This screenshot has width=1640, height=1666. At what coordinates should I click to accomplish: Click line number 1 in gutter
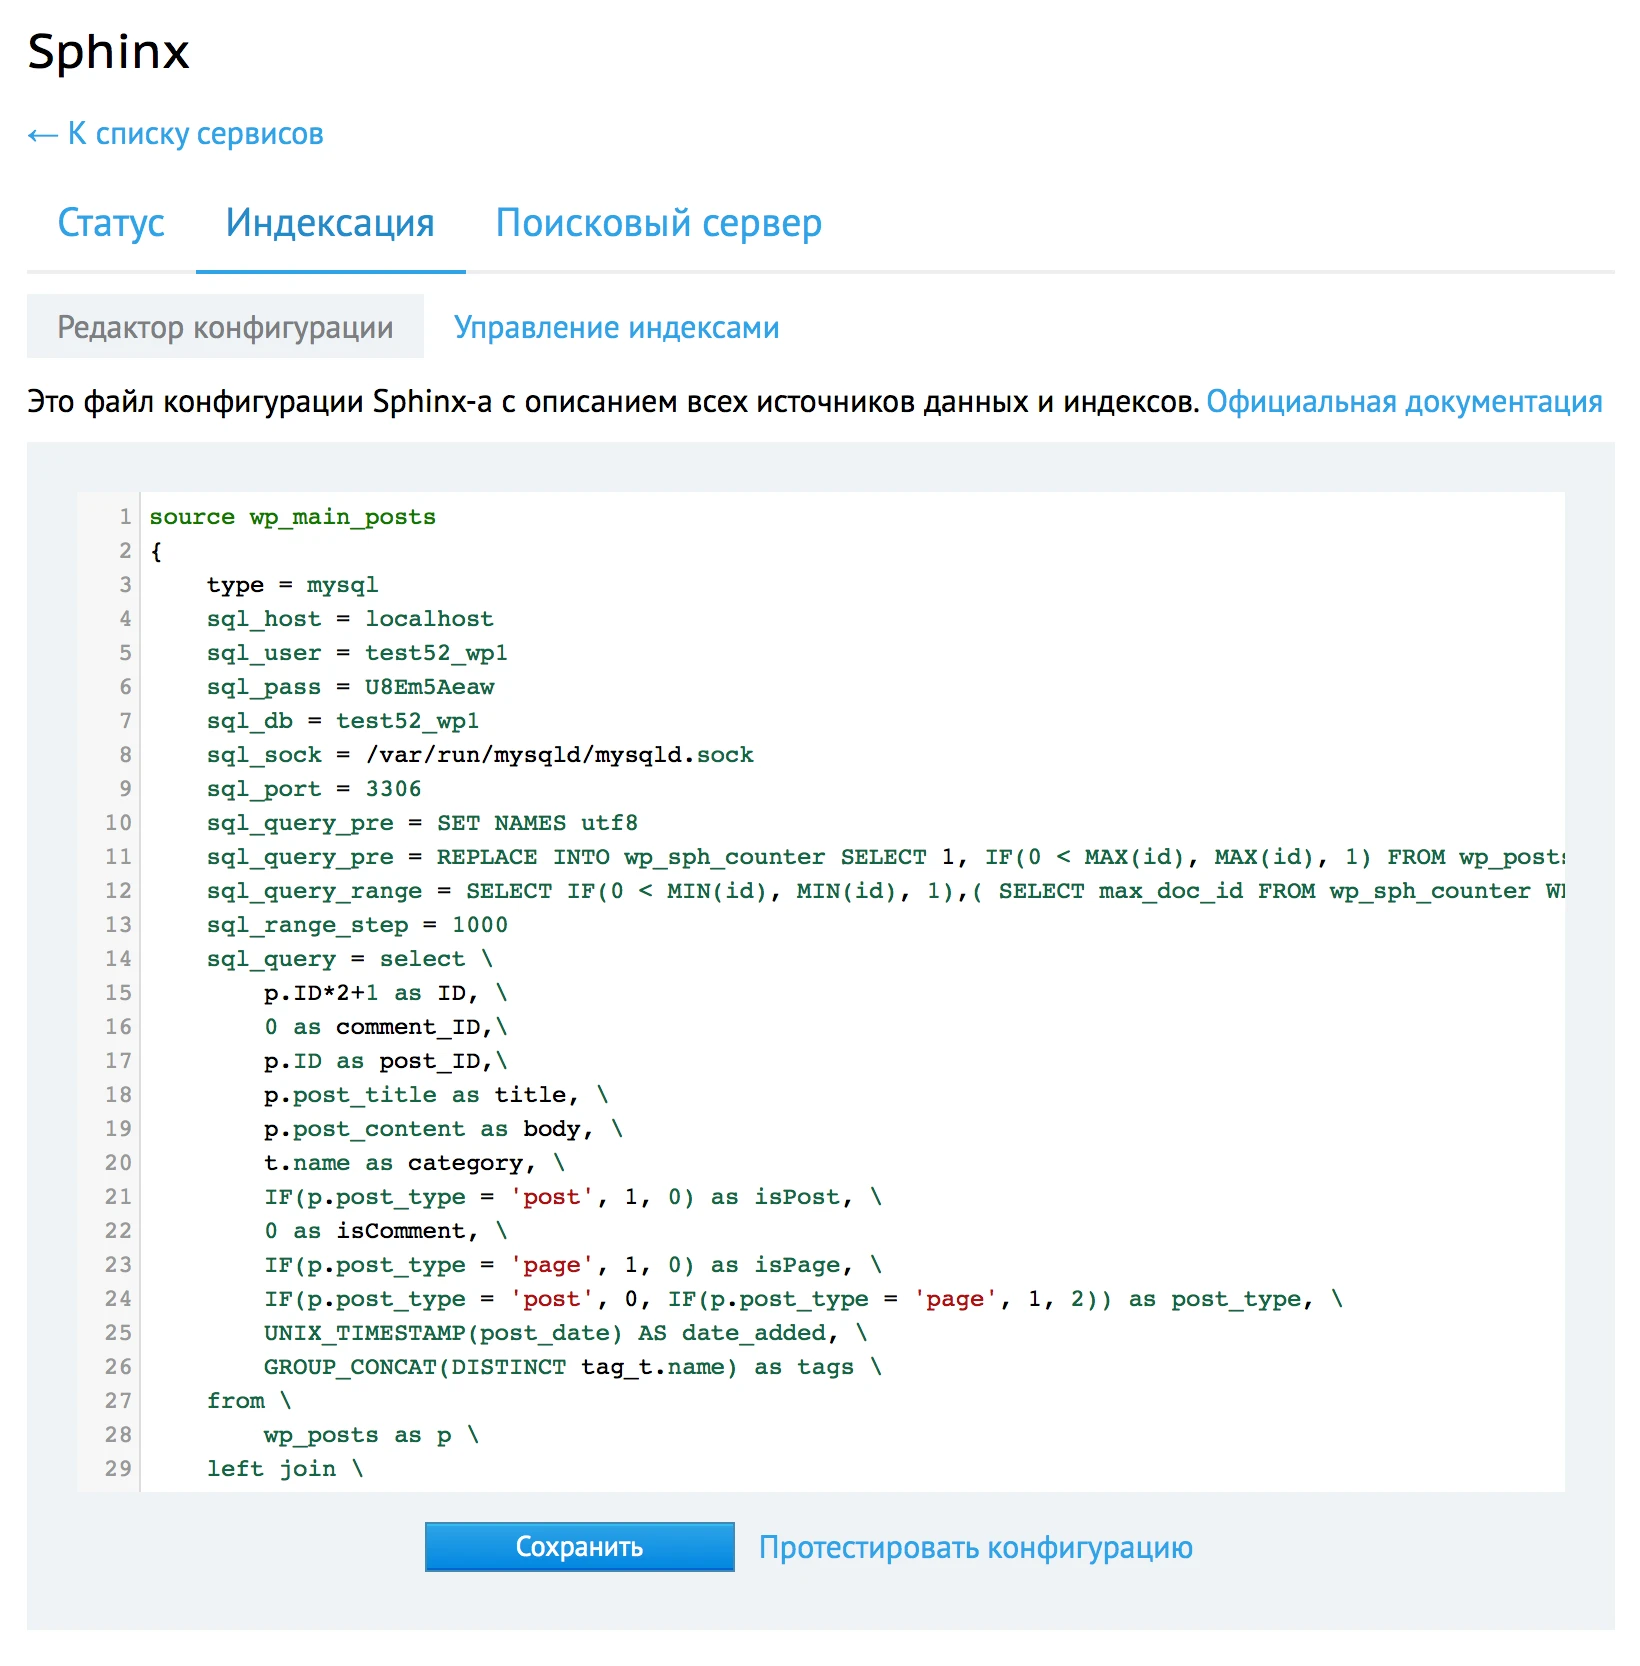pos(125,517)
